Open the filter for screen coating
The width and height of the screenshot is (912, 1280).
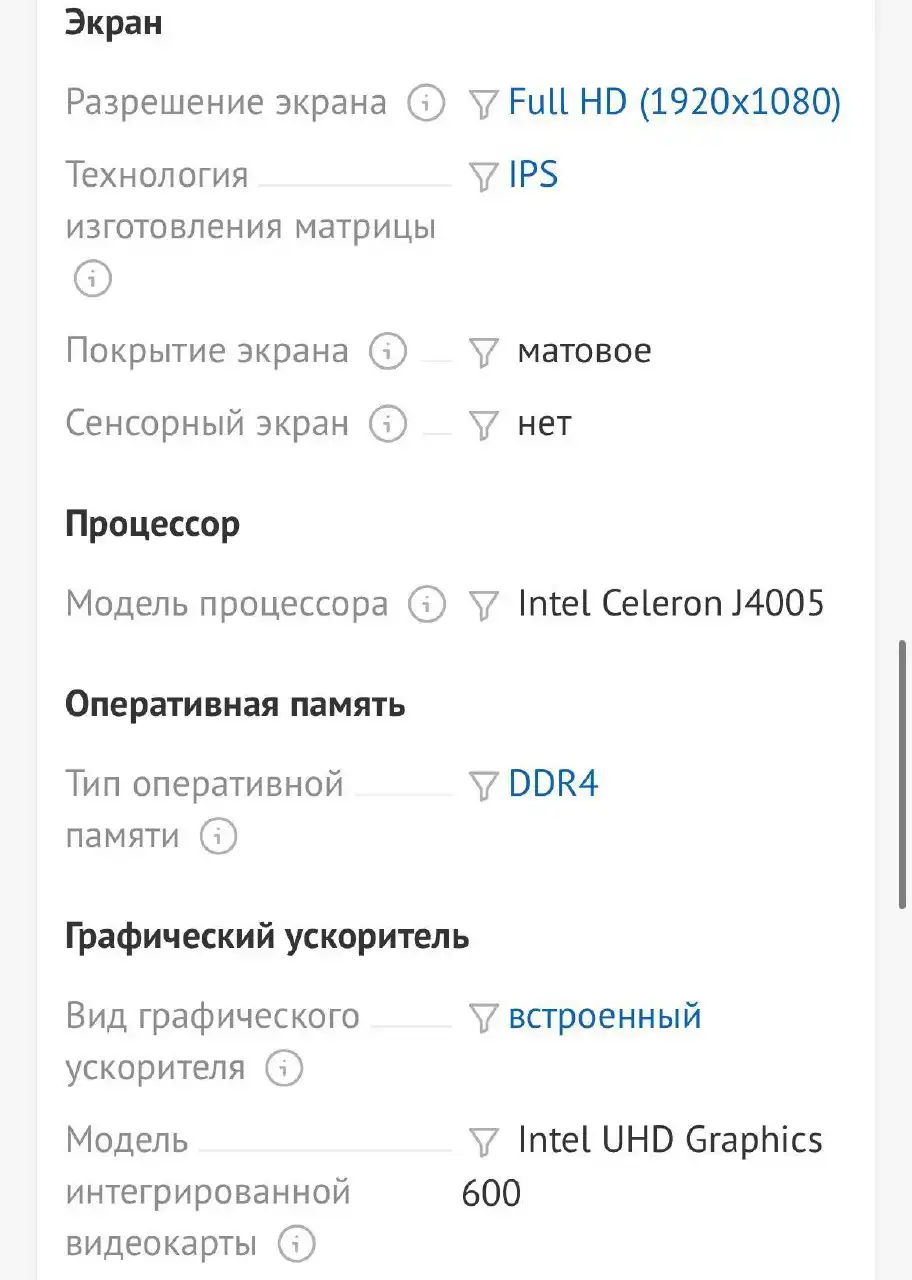[485, 351]
